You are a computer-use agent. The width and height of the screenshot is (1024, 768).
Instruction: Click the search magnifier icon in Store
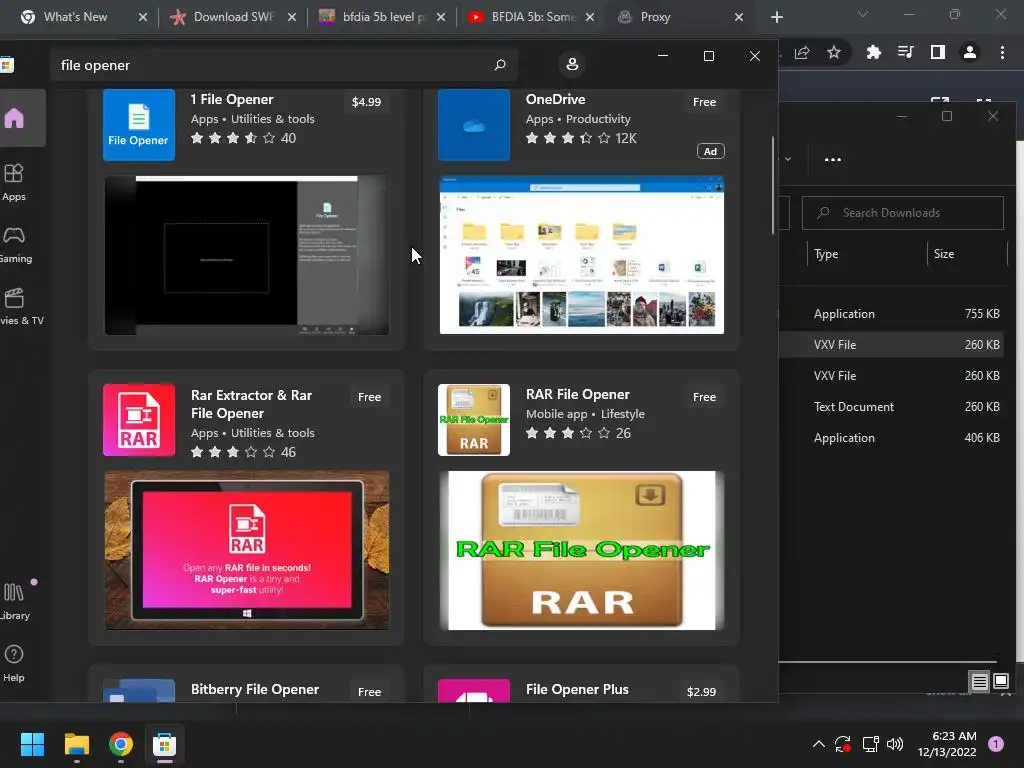pos(500,65)
